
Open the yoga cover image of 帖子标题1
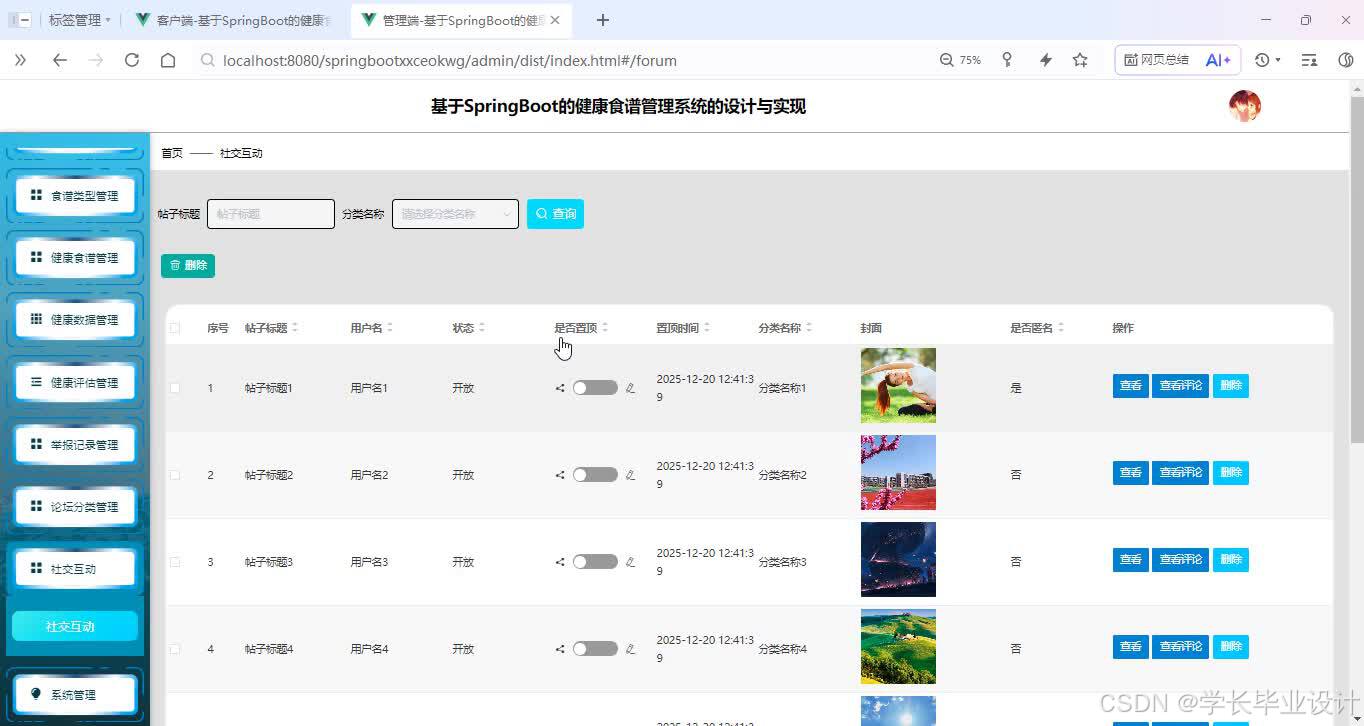click(x=898, y=385)
